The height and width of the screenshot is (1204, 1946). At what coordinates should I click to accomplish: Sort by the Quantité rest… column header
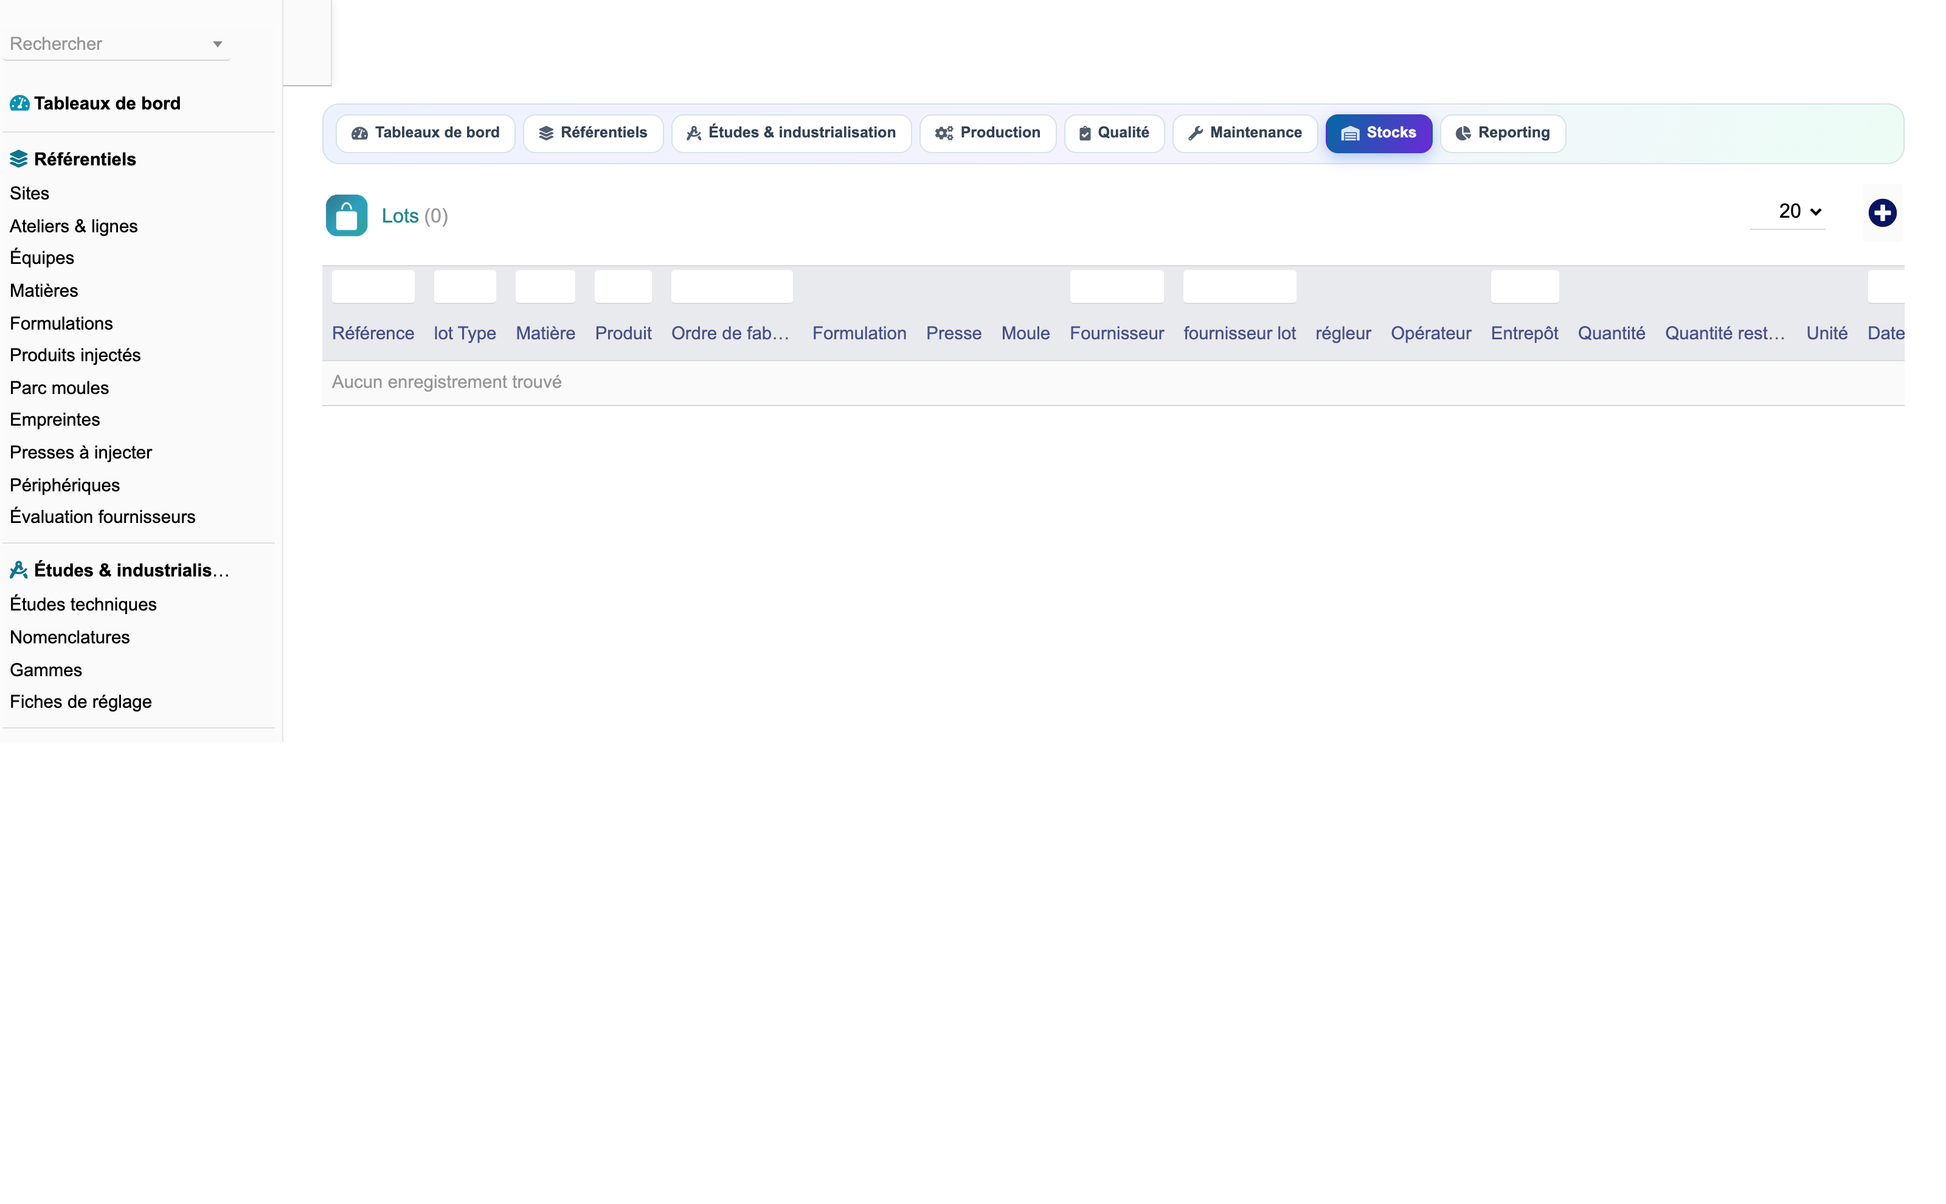coord(1725,333)
